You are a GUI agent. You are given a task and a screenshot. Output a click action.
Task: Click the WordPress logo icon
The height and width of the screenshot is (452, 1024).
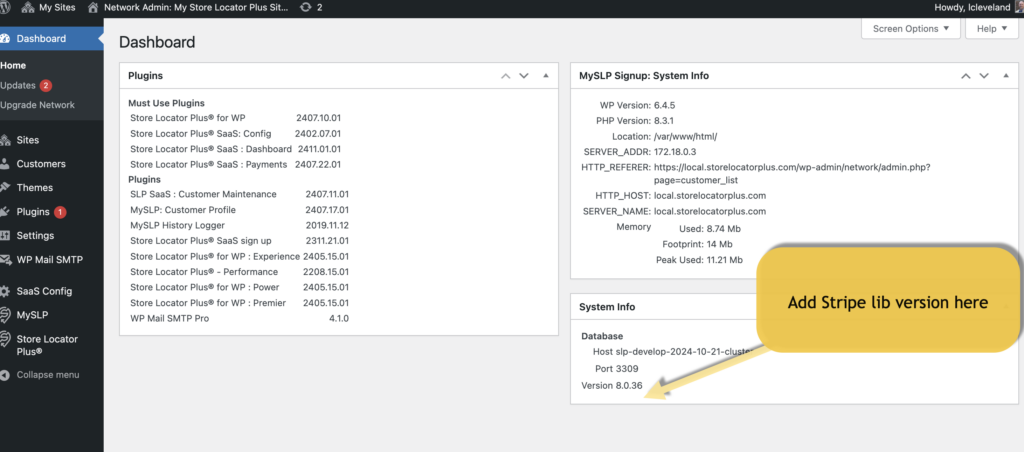[5, 8]
